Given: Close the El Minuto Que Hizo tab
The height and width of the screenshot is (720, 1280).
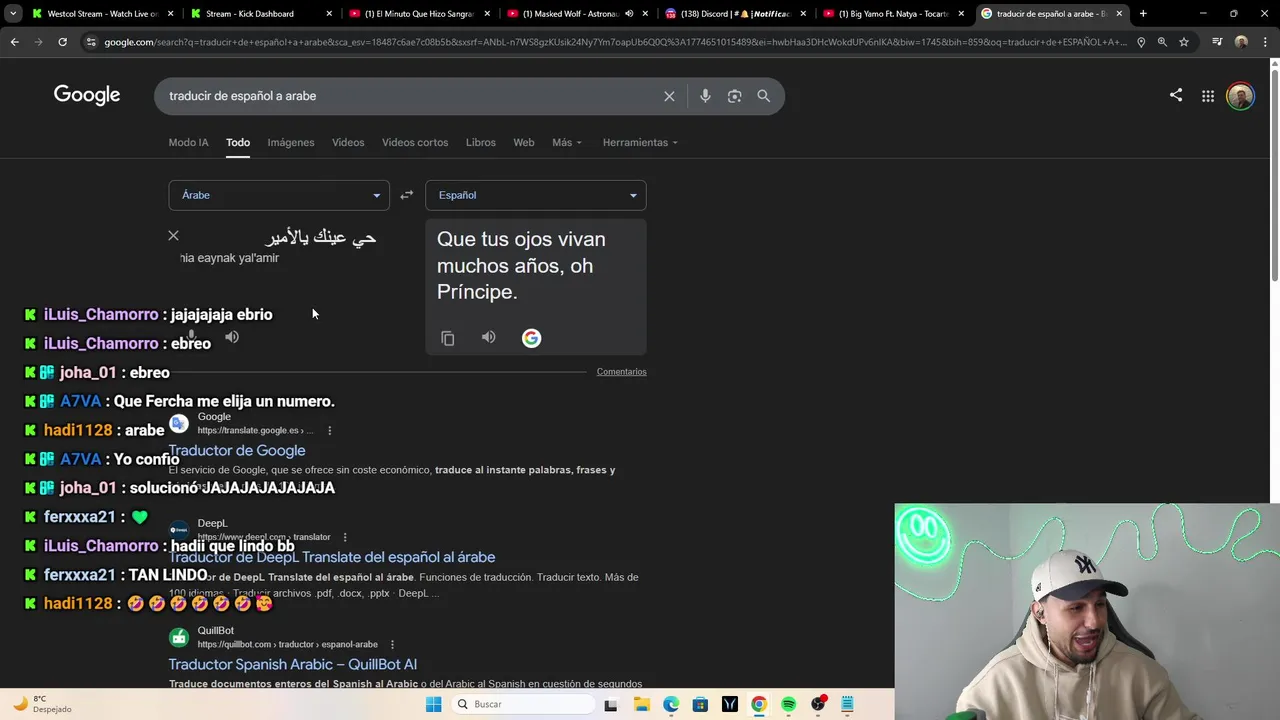Looking at the screenshot, I should [487, 14].
